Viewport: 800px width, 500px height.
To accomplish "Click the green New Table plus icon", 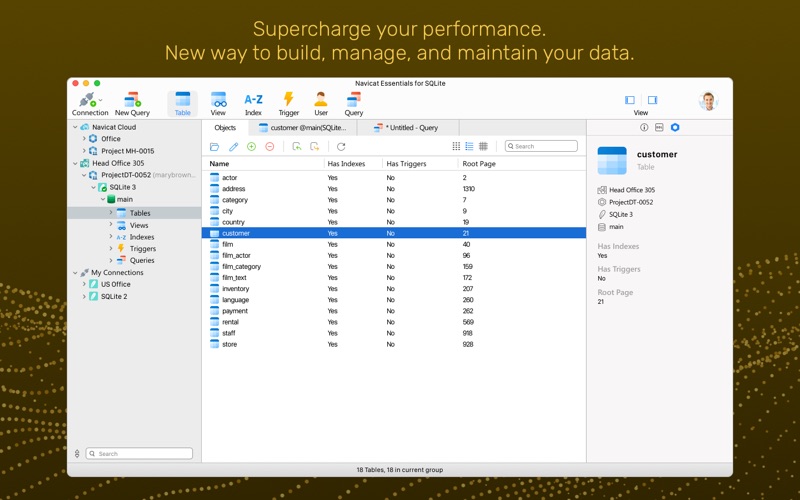I will 252,147.
